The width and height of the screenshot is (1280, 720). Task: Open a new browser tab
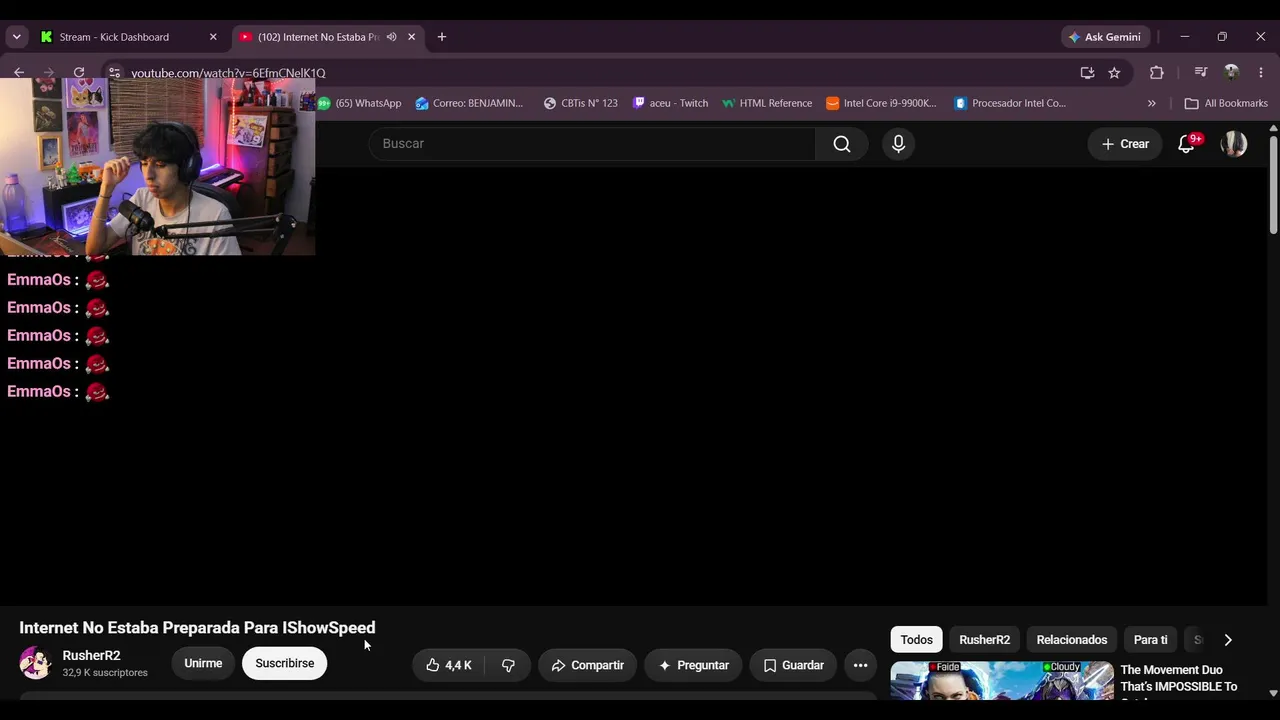click(442, 37)
